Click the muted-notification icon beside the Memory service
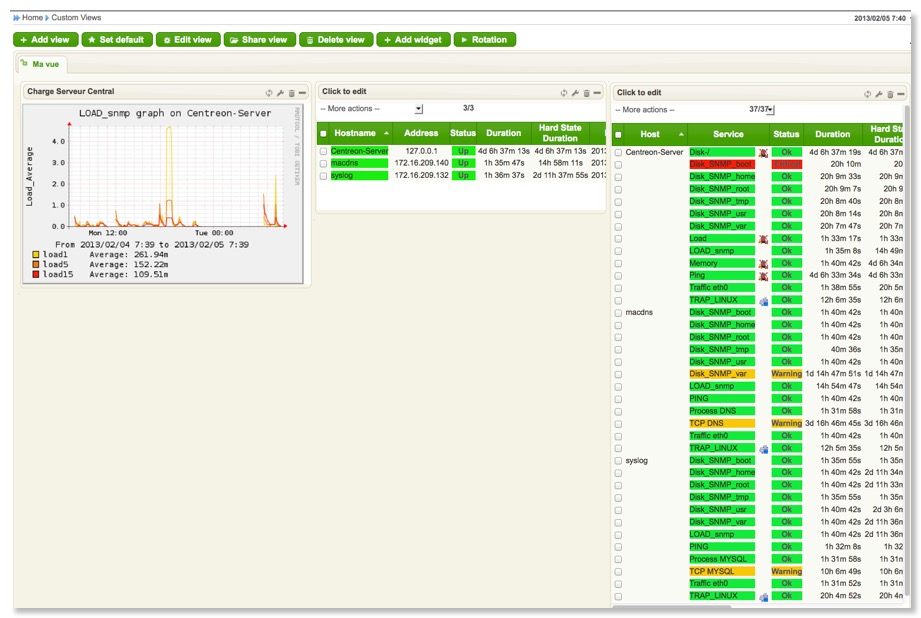The width and height of the screenshot is (921, 618). [x=764, y=263]
